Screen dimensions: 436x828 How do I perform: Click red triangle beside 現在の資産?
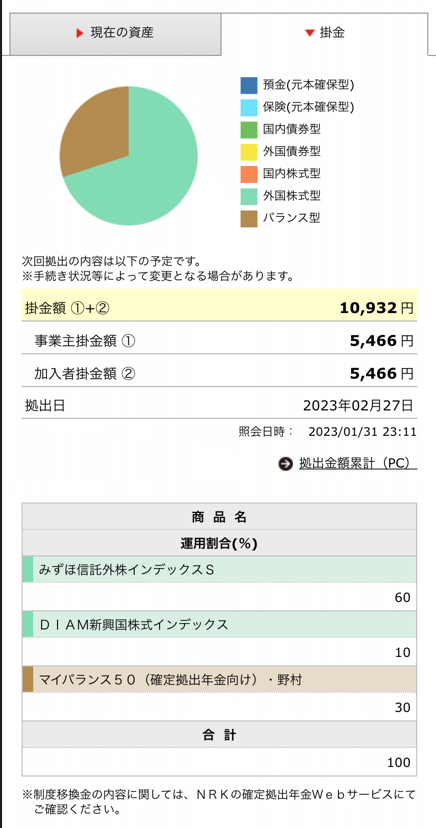click(80, 33)
